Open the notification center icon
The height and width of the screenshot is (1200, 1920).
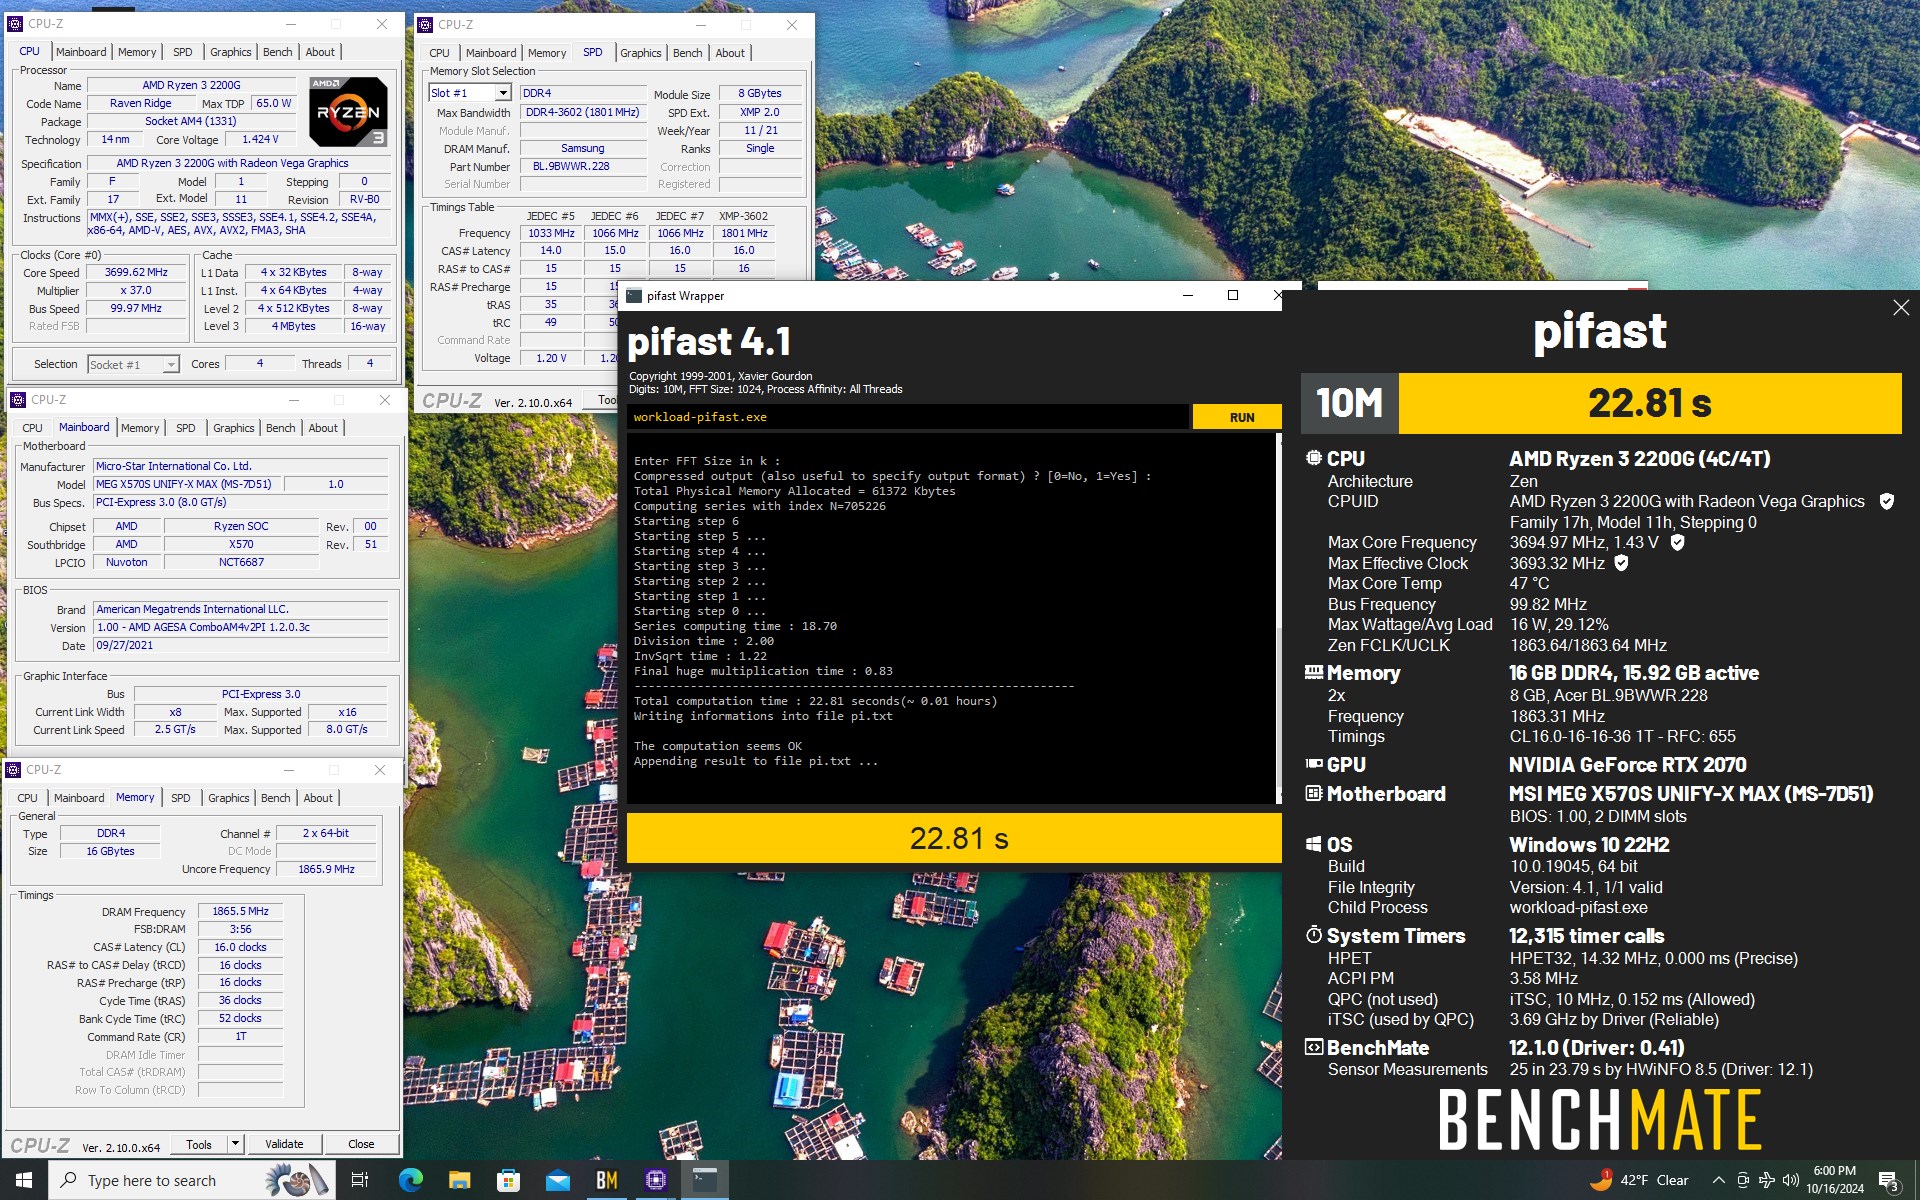point(1889,1181)
